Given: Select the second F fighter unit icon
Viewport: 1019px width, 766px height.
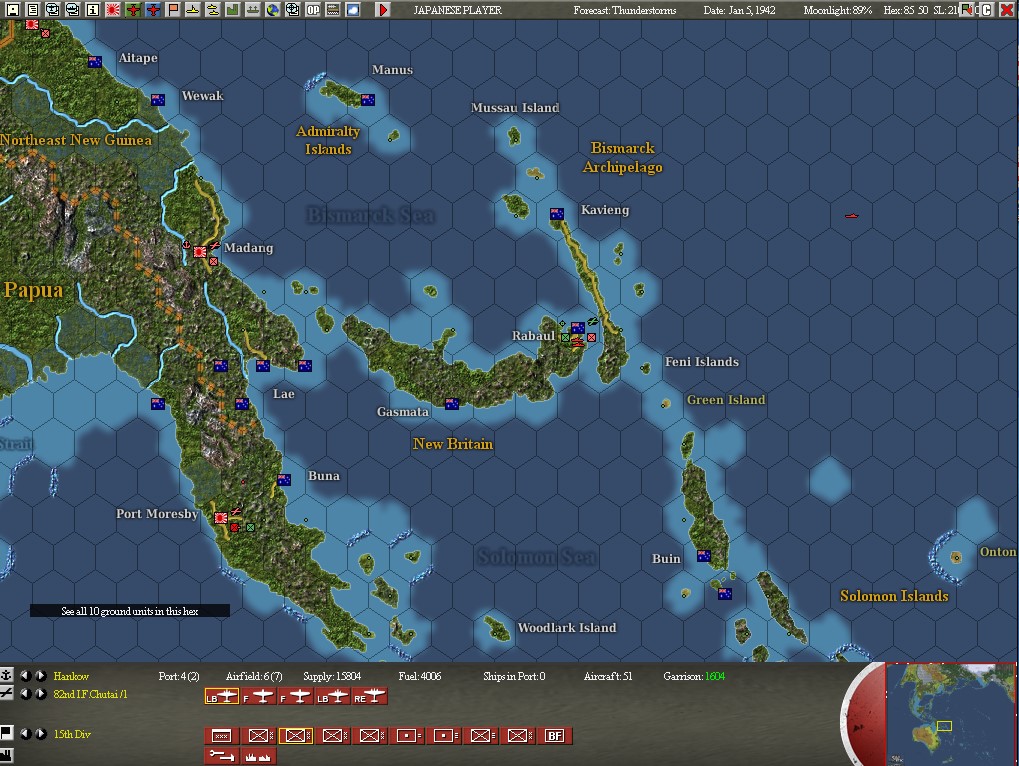Looking at the screenshot, I should pos(296,696).
